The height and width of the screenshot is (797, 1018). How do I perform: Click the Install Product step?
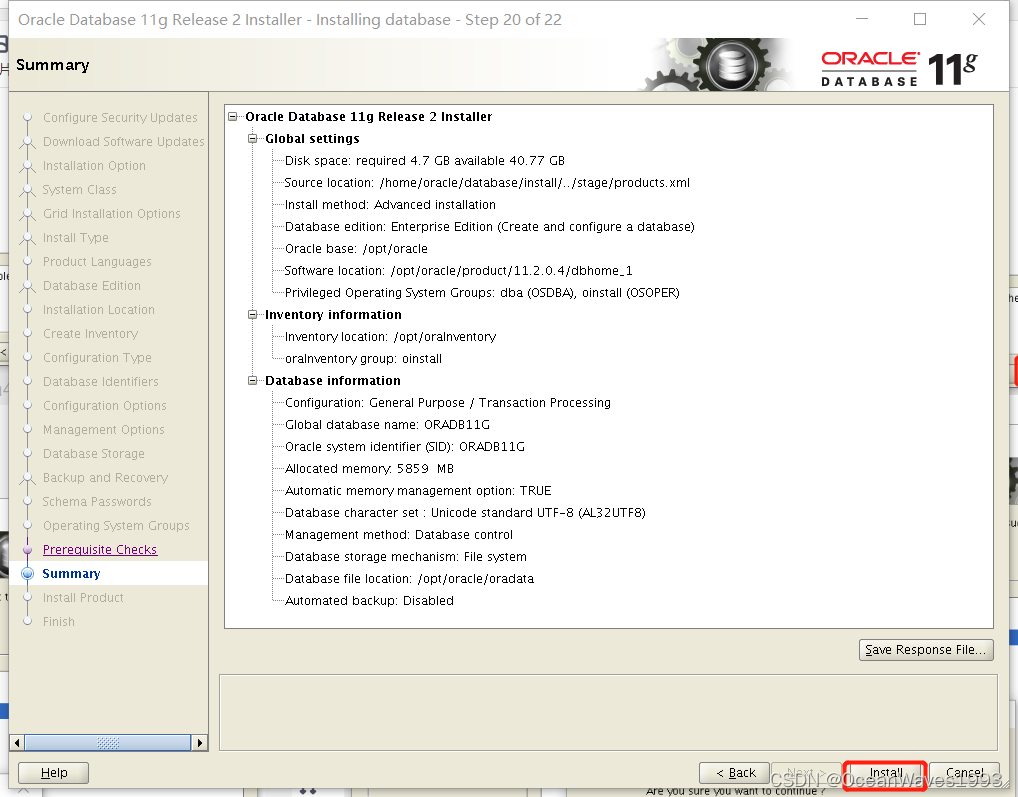point(83,598)
